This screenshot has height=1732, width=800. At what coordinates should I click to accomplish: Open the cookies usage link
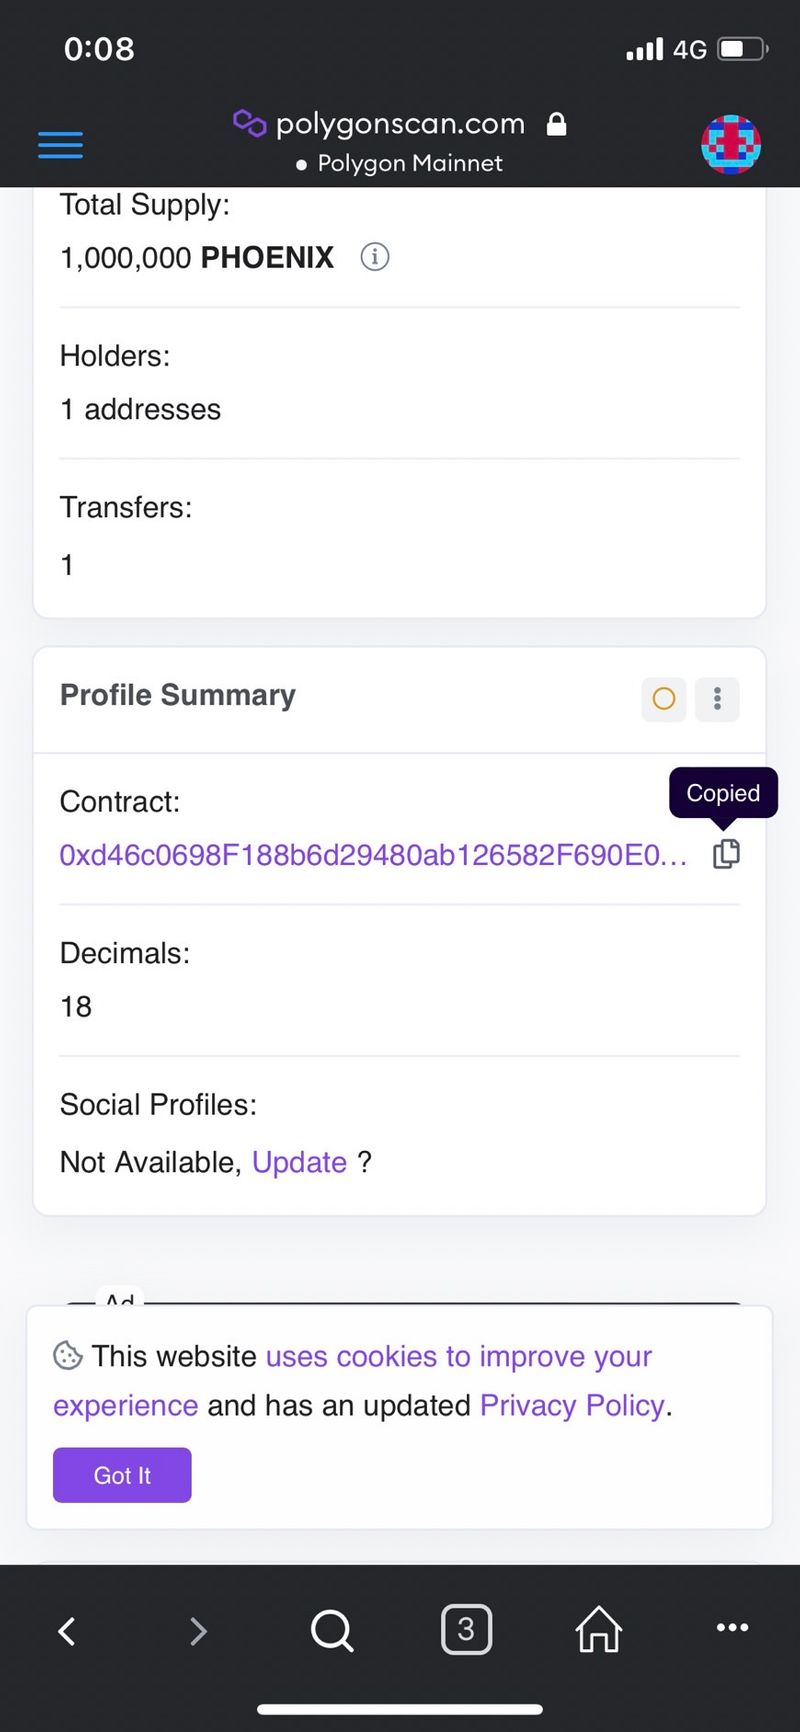coord(458,1356)
